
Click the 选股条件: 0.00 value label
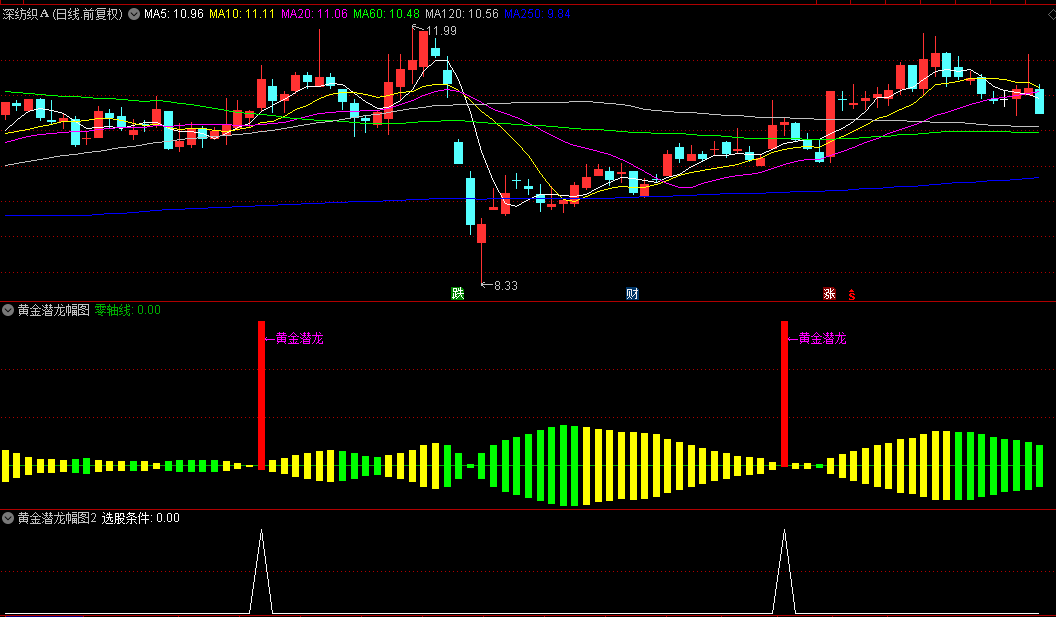(141, 518)
